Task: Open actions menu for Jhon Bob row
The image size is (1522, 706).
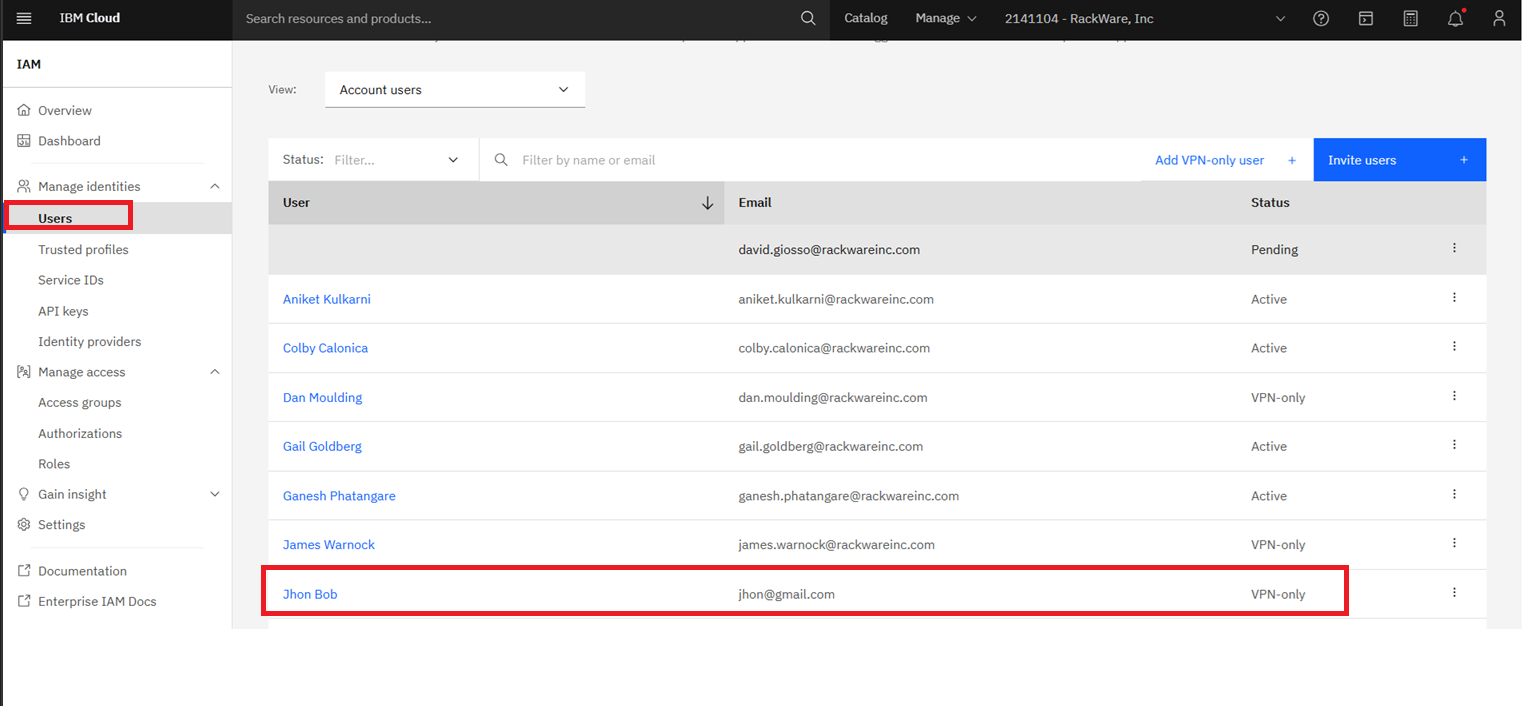Action: click(1454, 592)
